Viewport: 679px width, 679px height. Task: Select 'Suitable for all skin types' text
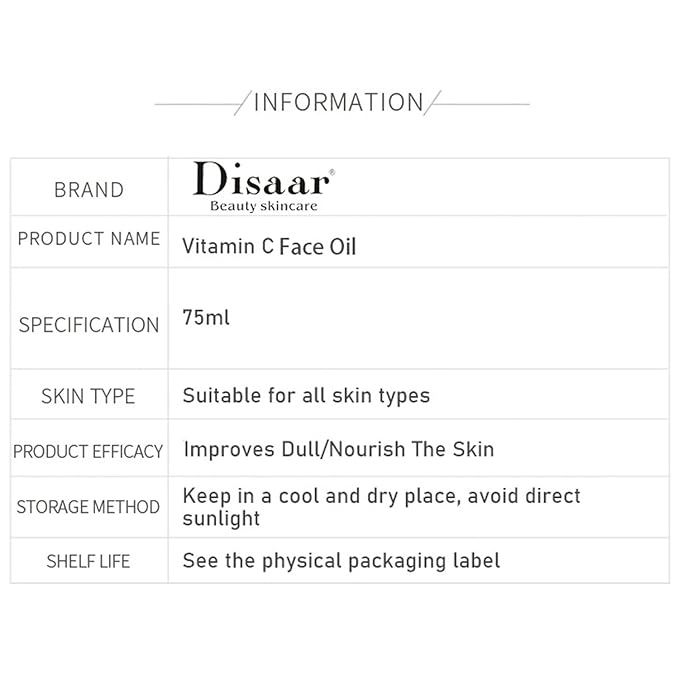(306, 395)
